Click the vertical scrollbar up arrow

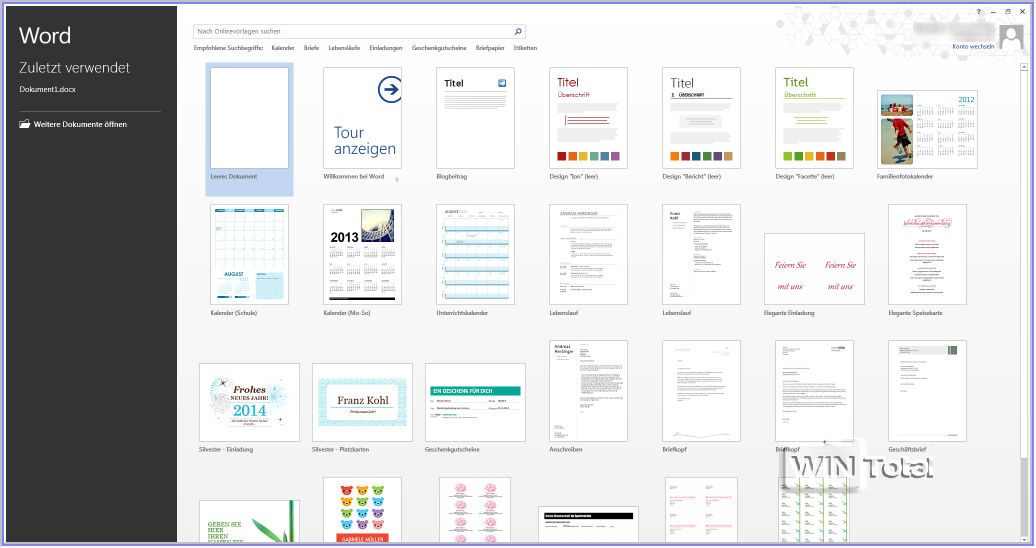[x=1024, y=67]
